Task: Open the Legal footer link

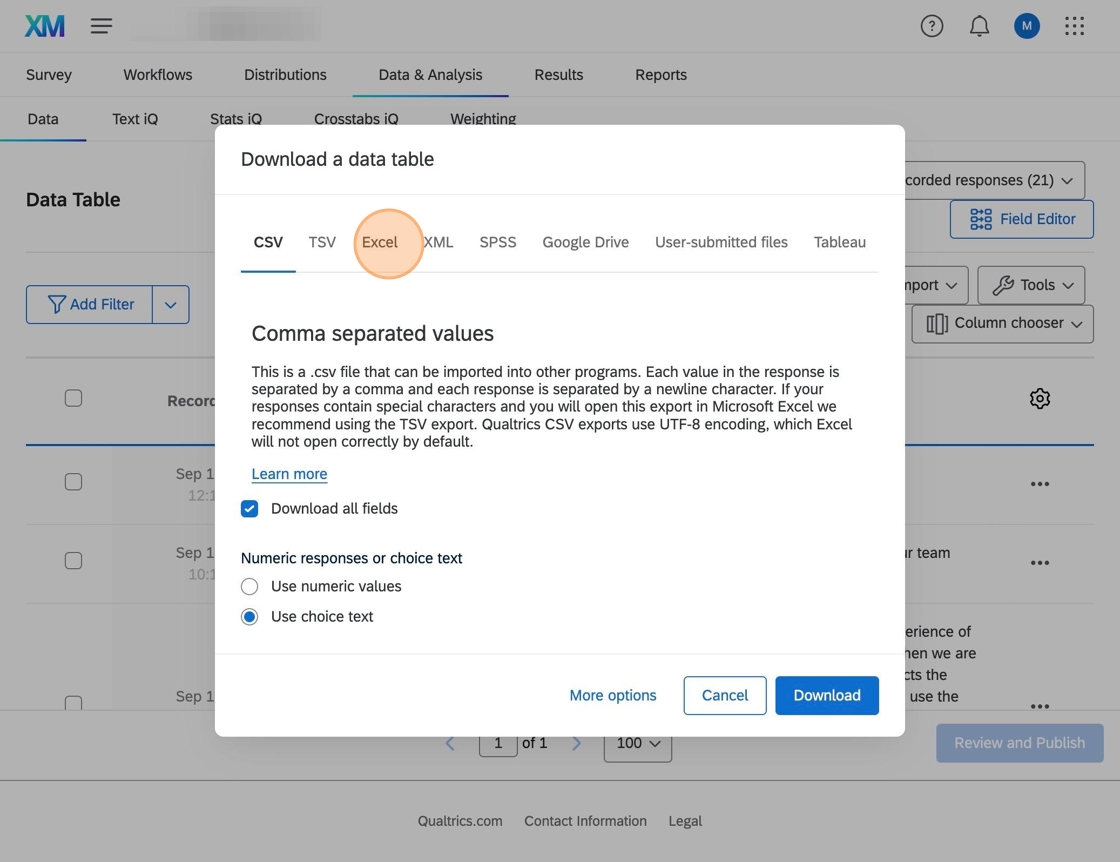Action: tap(685, 821)
